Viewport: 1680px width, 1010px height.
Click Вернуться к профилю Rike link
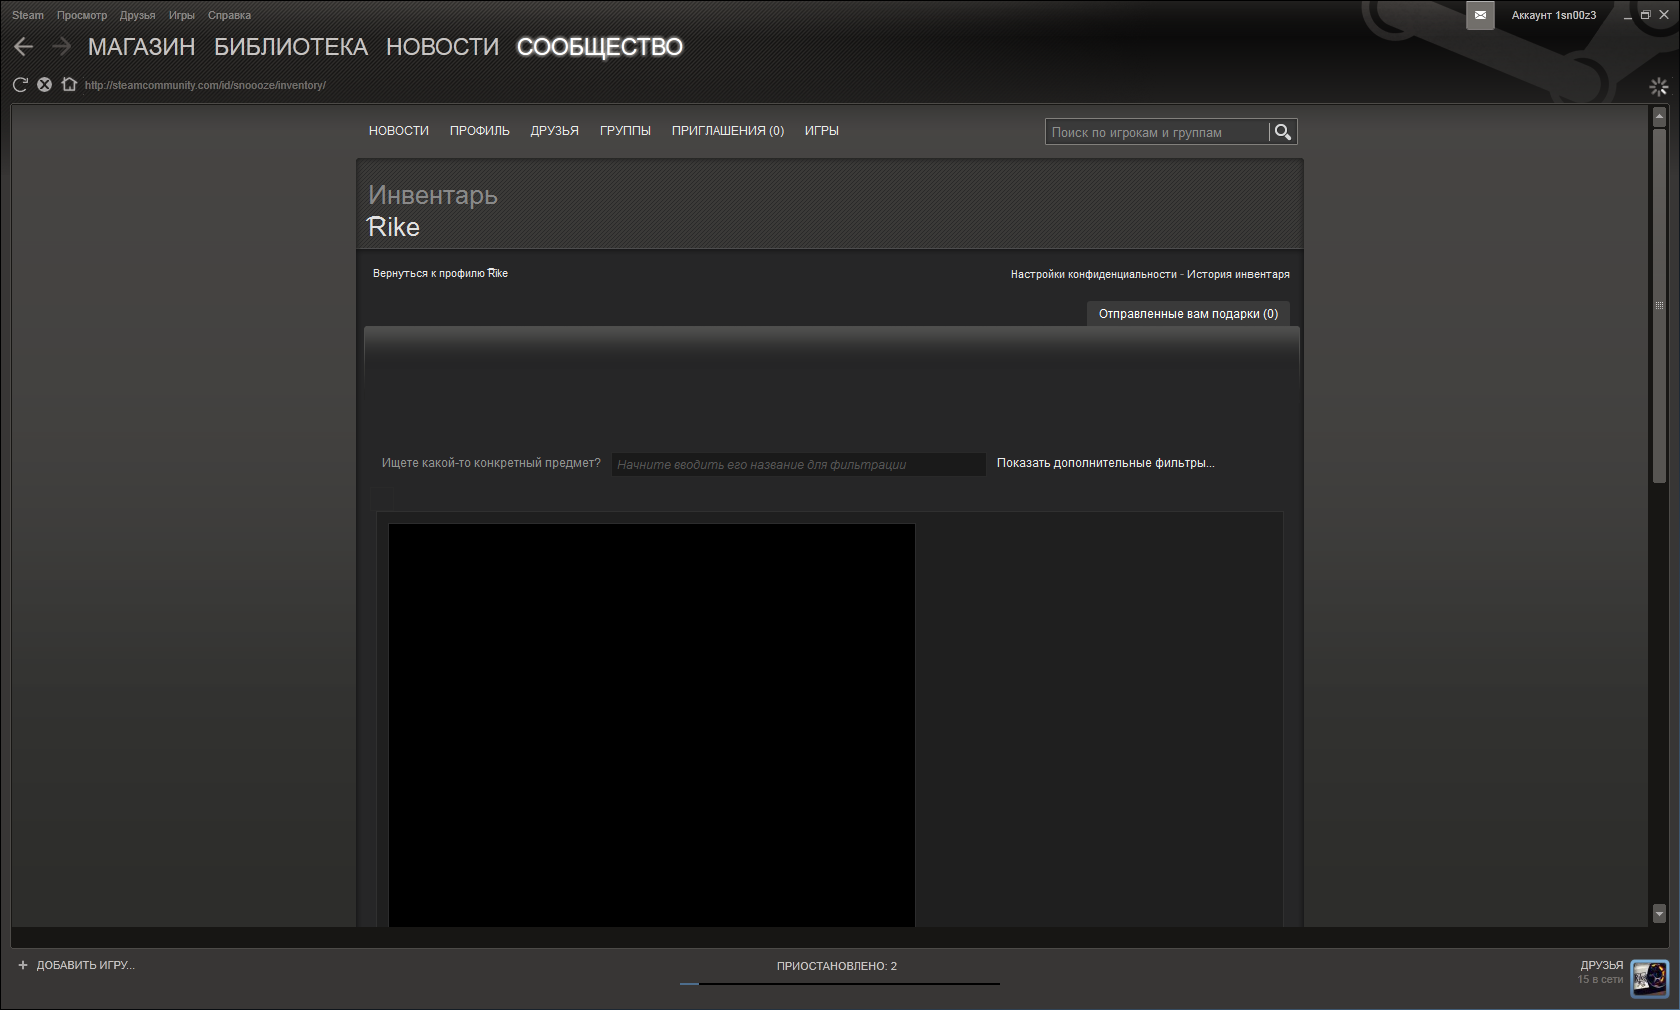coord(440,273)
